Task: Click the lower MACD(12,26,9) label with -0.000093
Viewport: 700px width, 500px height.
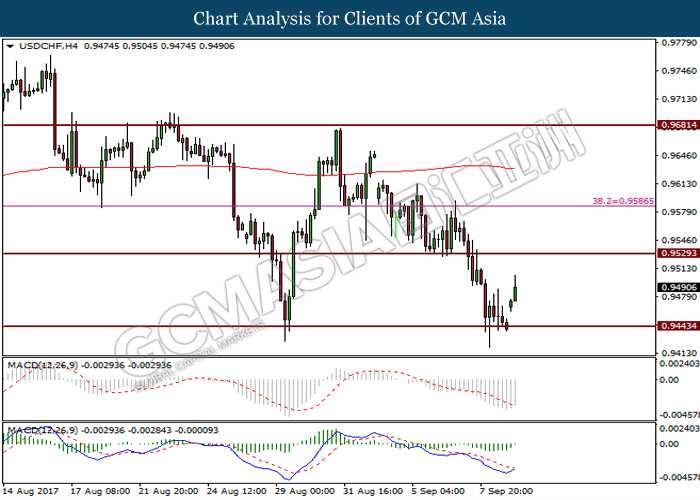Action: (113, 430)
